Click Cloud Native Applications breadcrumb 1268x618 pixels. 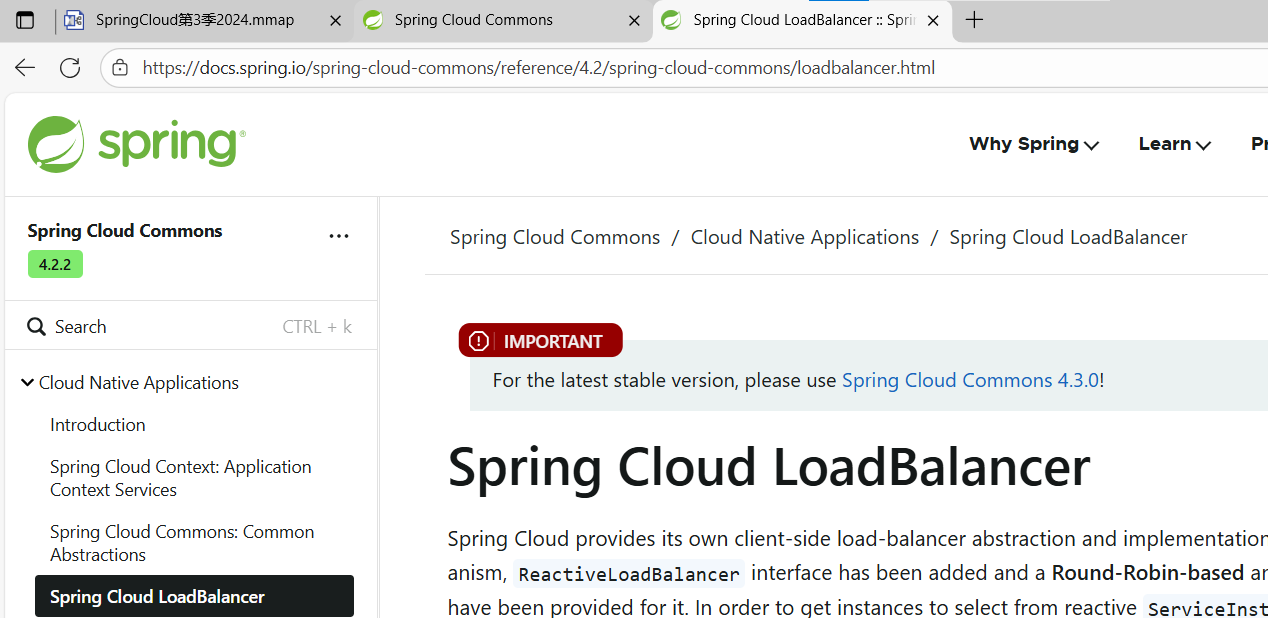[x=805, y=237]
